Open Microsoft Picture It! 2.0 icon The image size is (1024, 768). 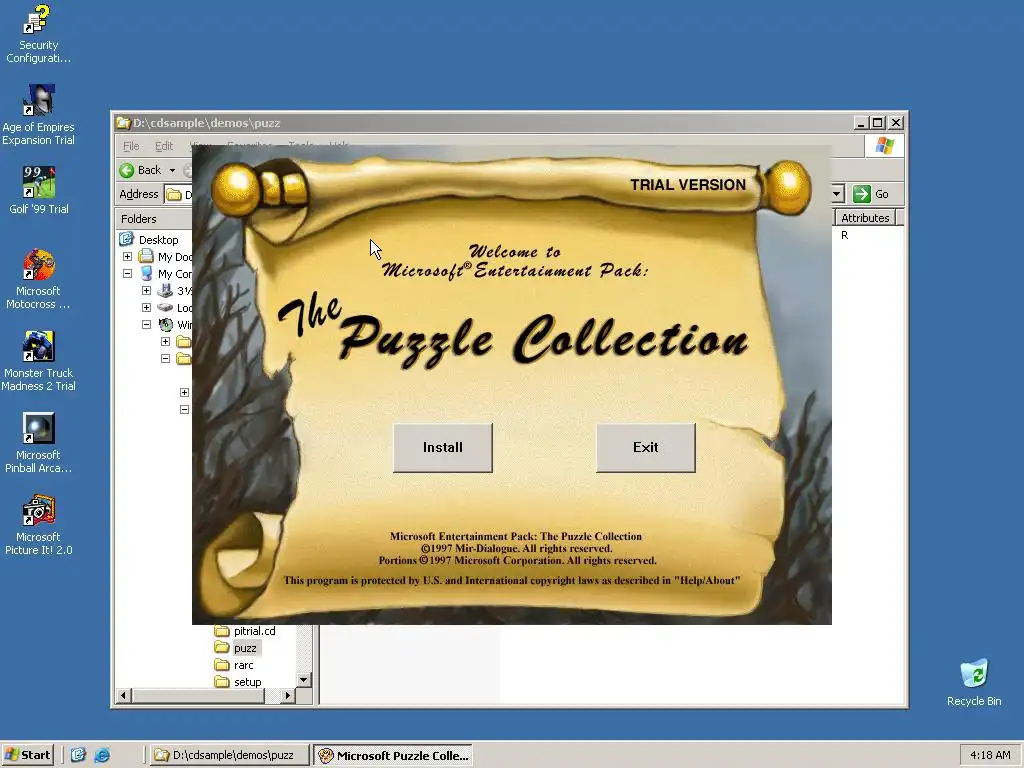pyautogui.click(x=39, y=525)
